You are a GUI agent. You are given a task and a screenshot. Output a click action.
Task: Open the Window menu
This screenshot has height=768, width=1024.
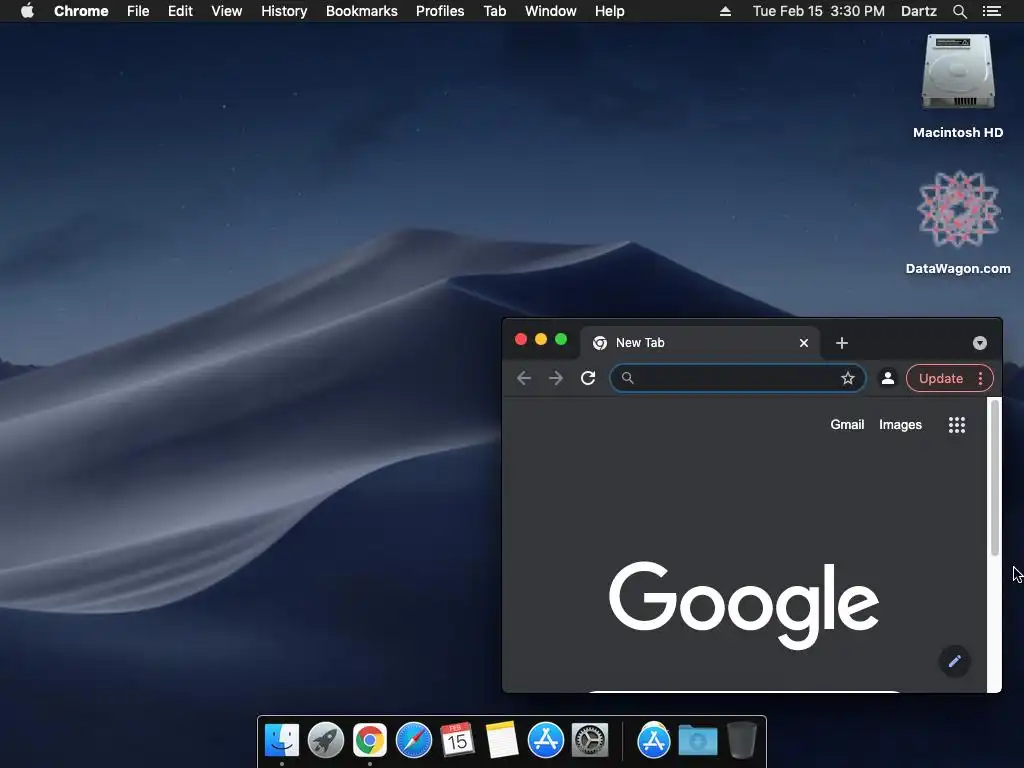coord(551,11)
